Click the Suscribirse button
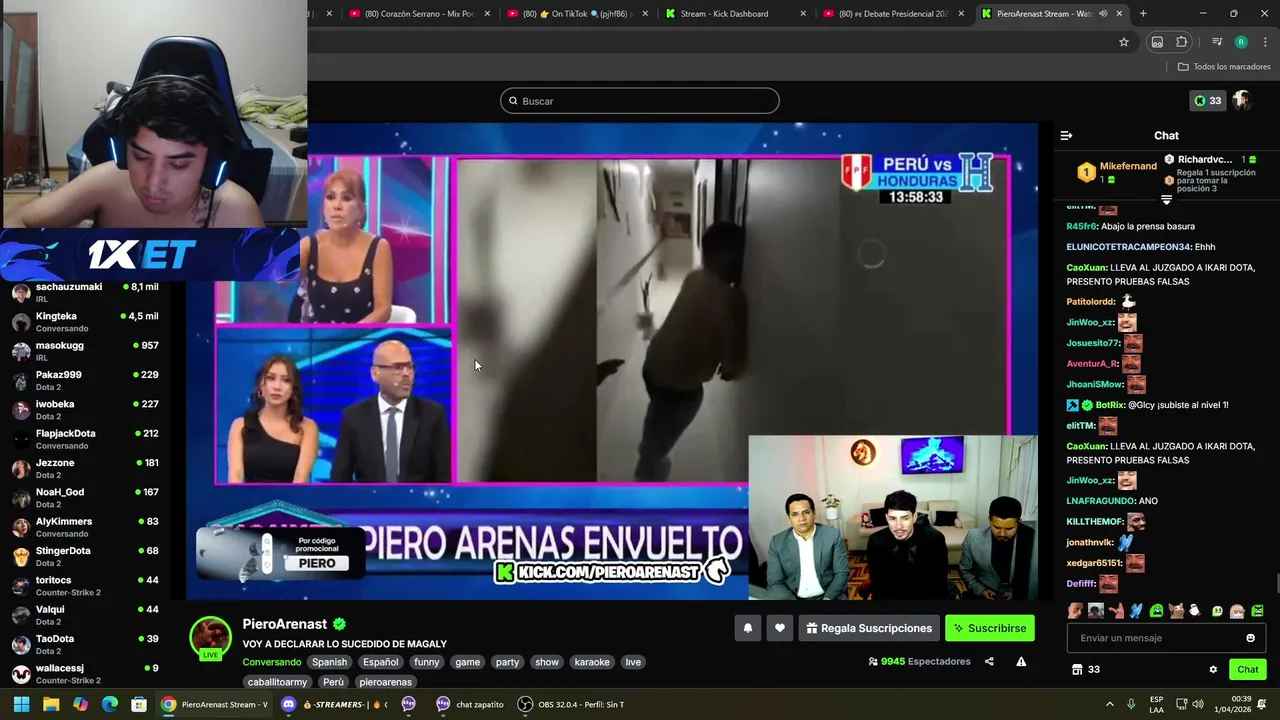 point(990,628)
